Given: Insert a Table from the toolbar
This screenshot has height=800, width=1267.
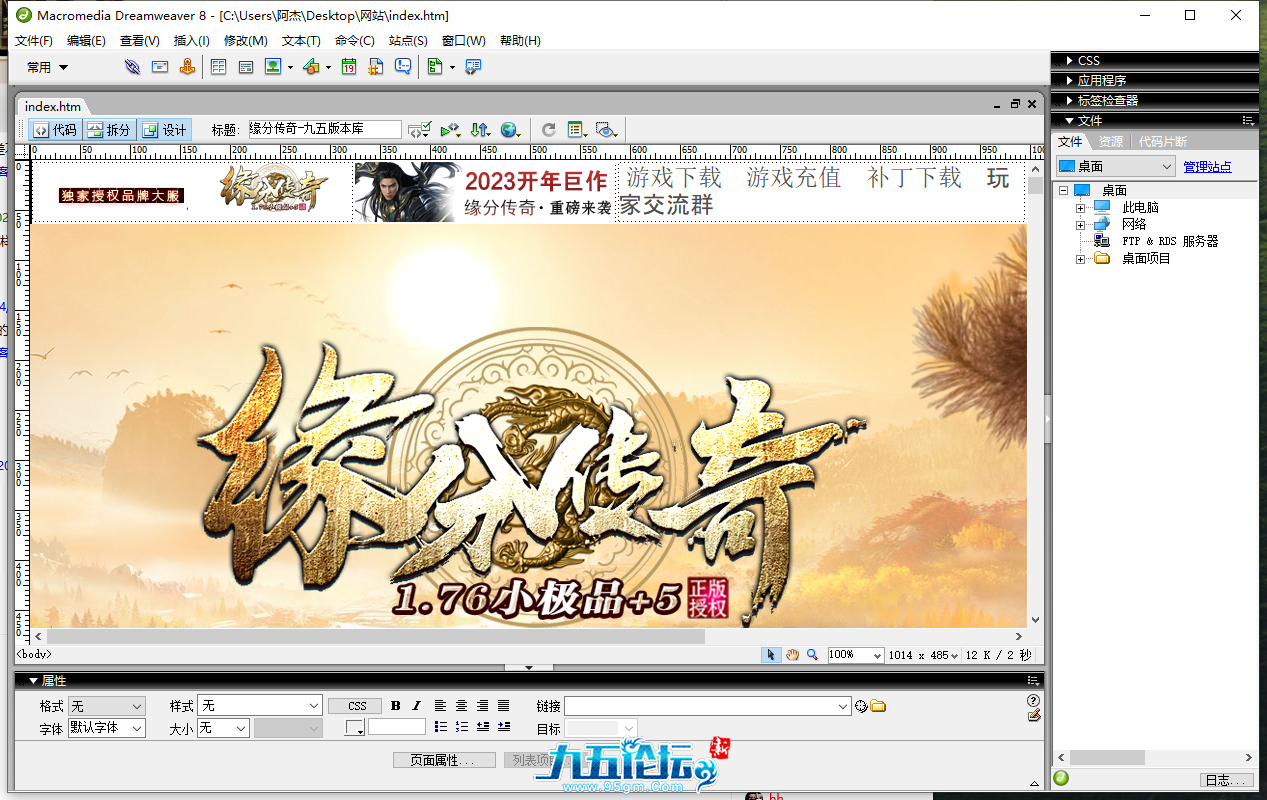Looking at the screenshot, I should (x=218, y=67).
